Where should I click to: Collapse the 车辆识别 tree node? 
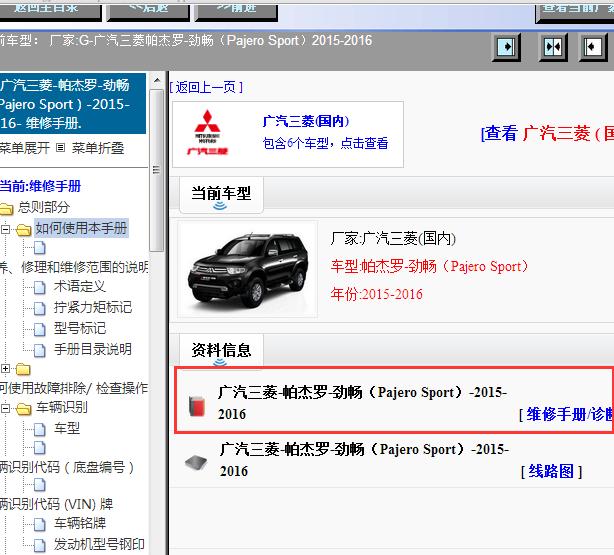click(x=5, y=409)
